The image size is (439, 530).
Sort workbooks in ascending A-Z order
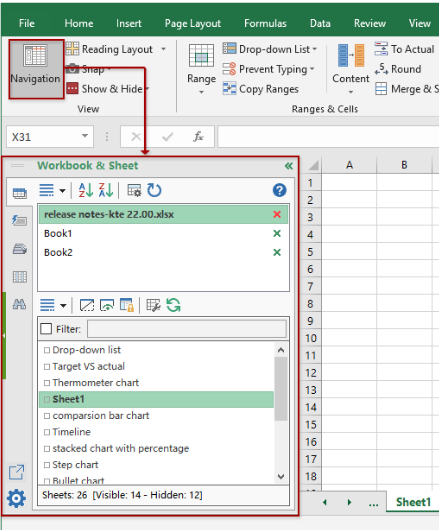(x=86, y=190)
